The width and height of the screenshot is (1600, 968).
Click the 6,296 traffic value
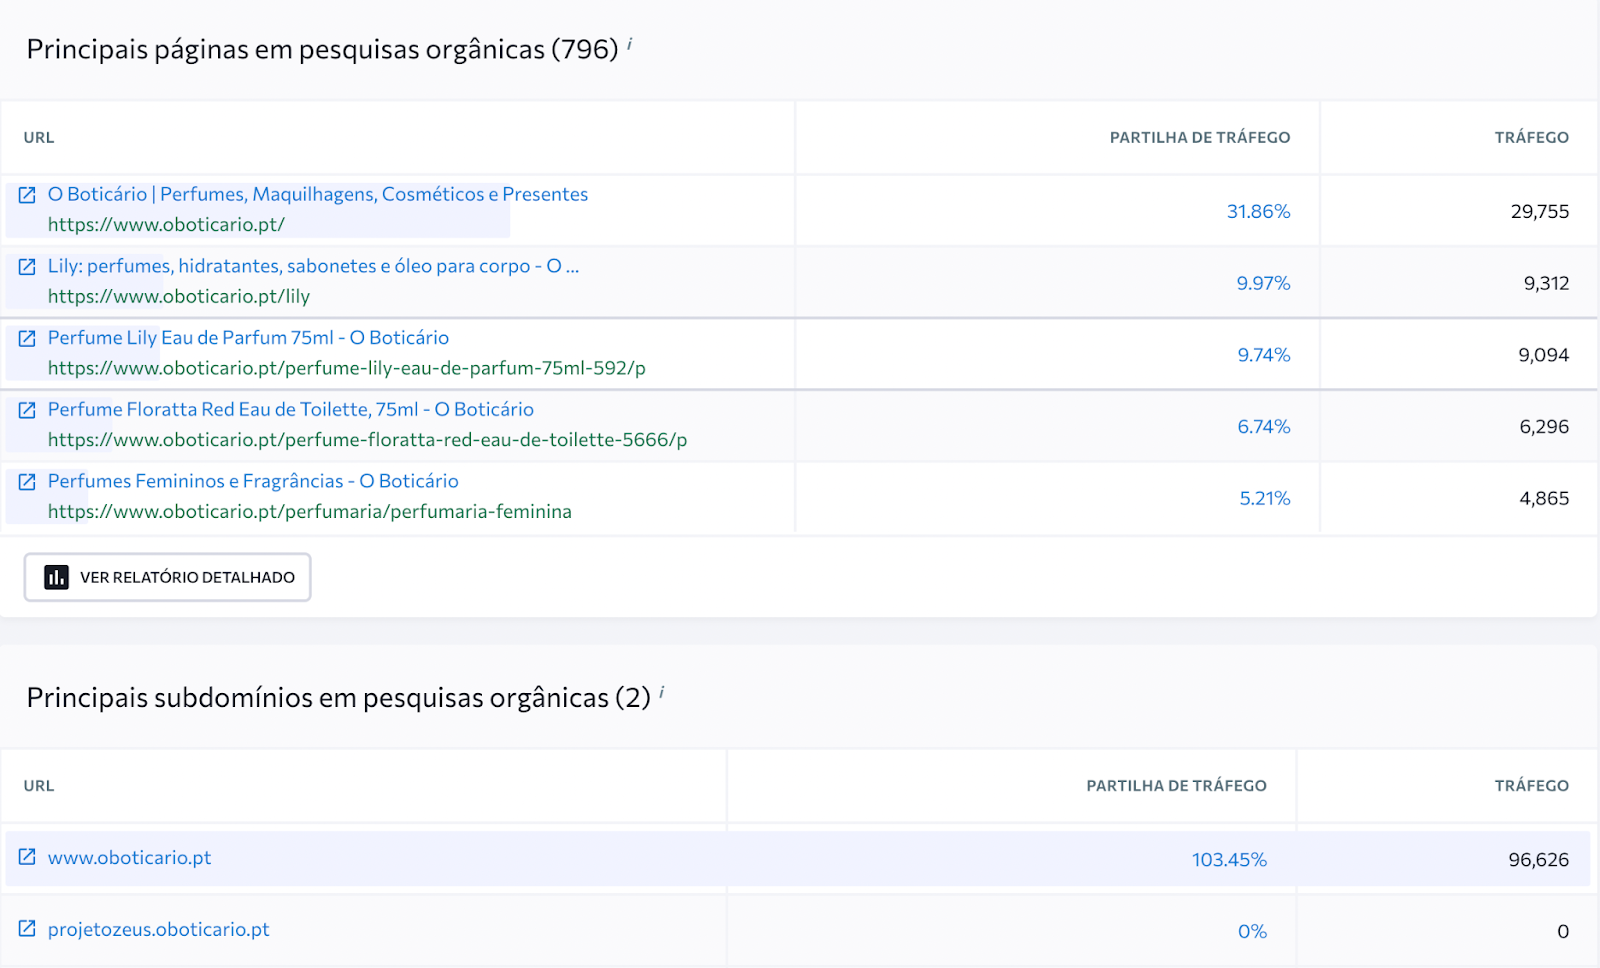click(1544, 426)
